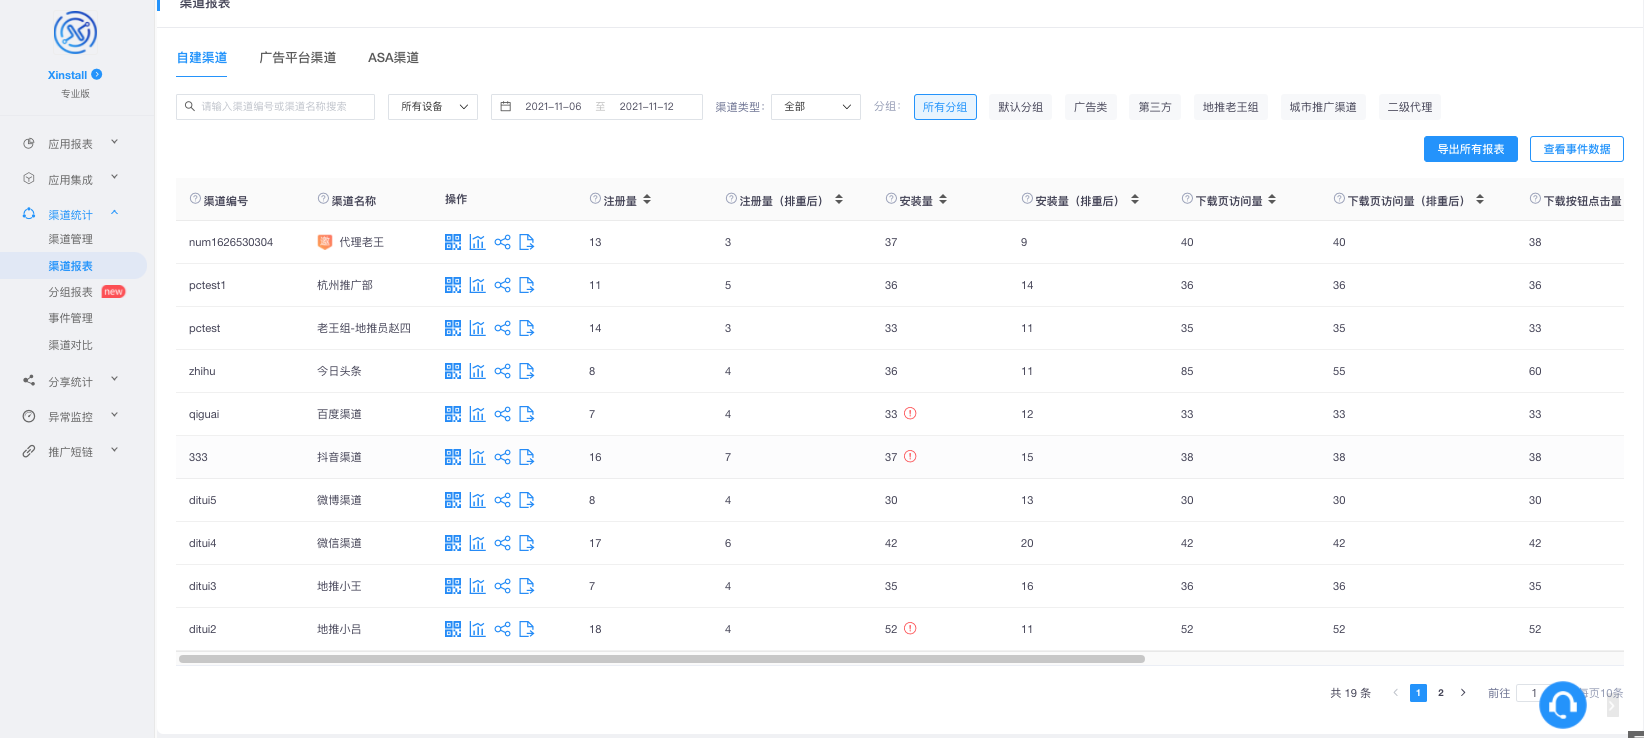Click help icon beside 注册量 header
The height and width of the screenshot is (738, 1644).
point(595,199)
